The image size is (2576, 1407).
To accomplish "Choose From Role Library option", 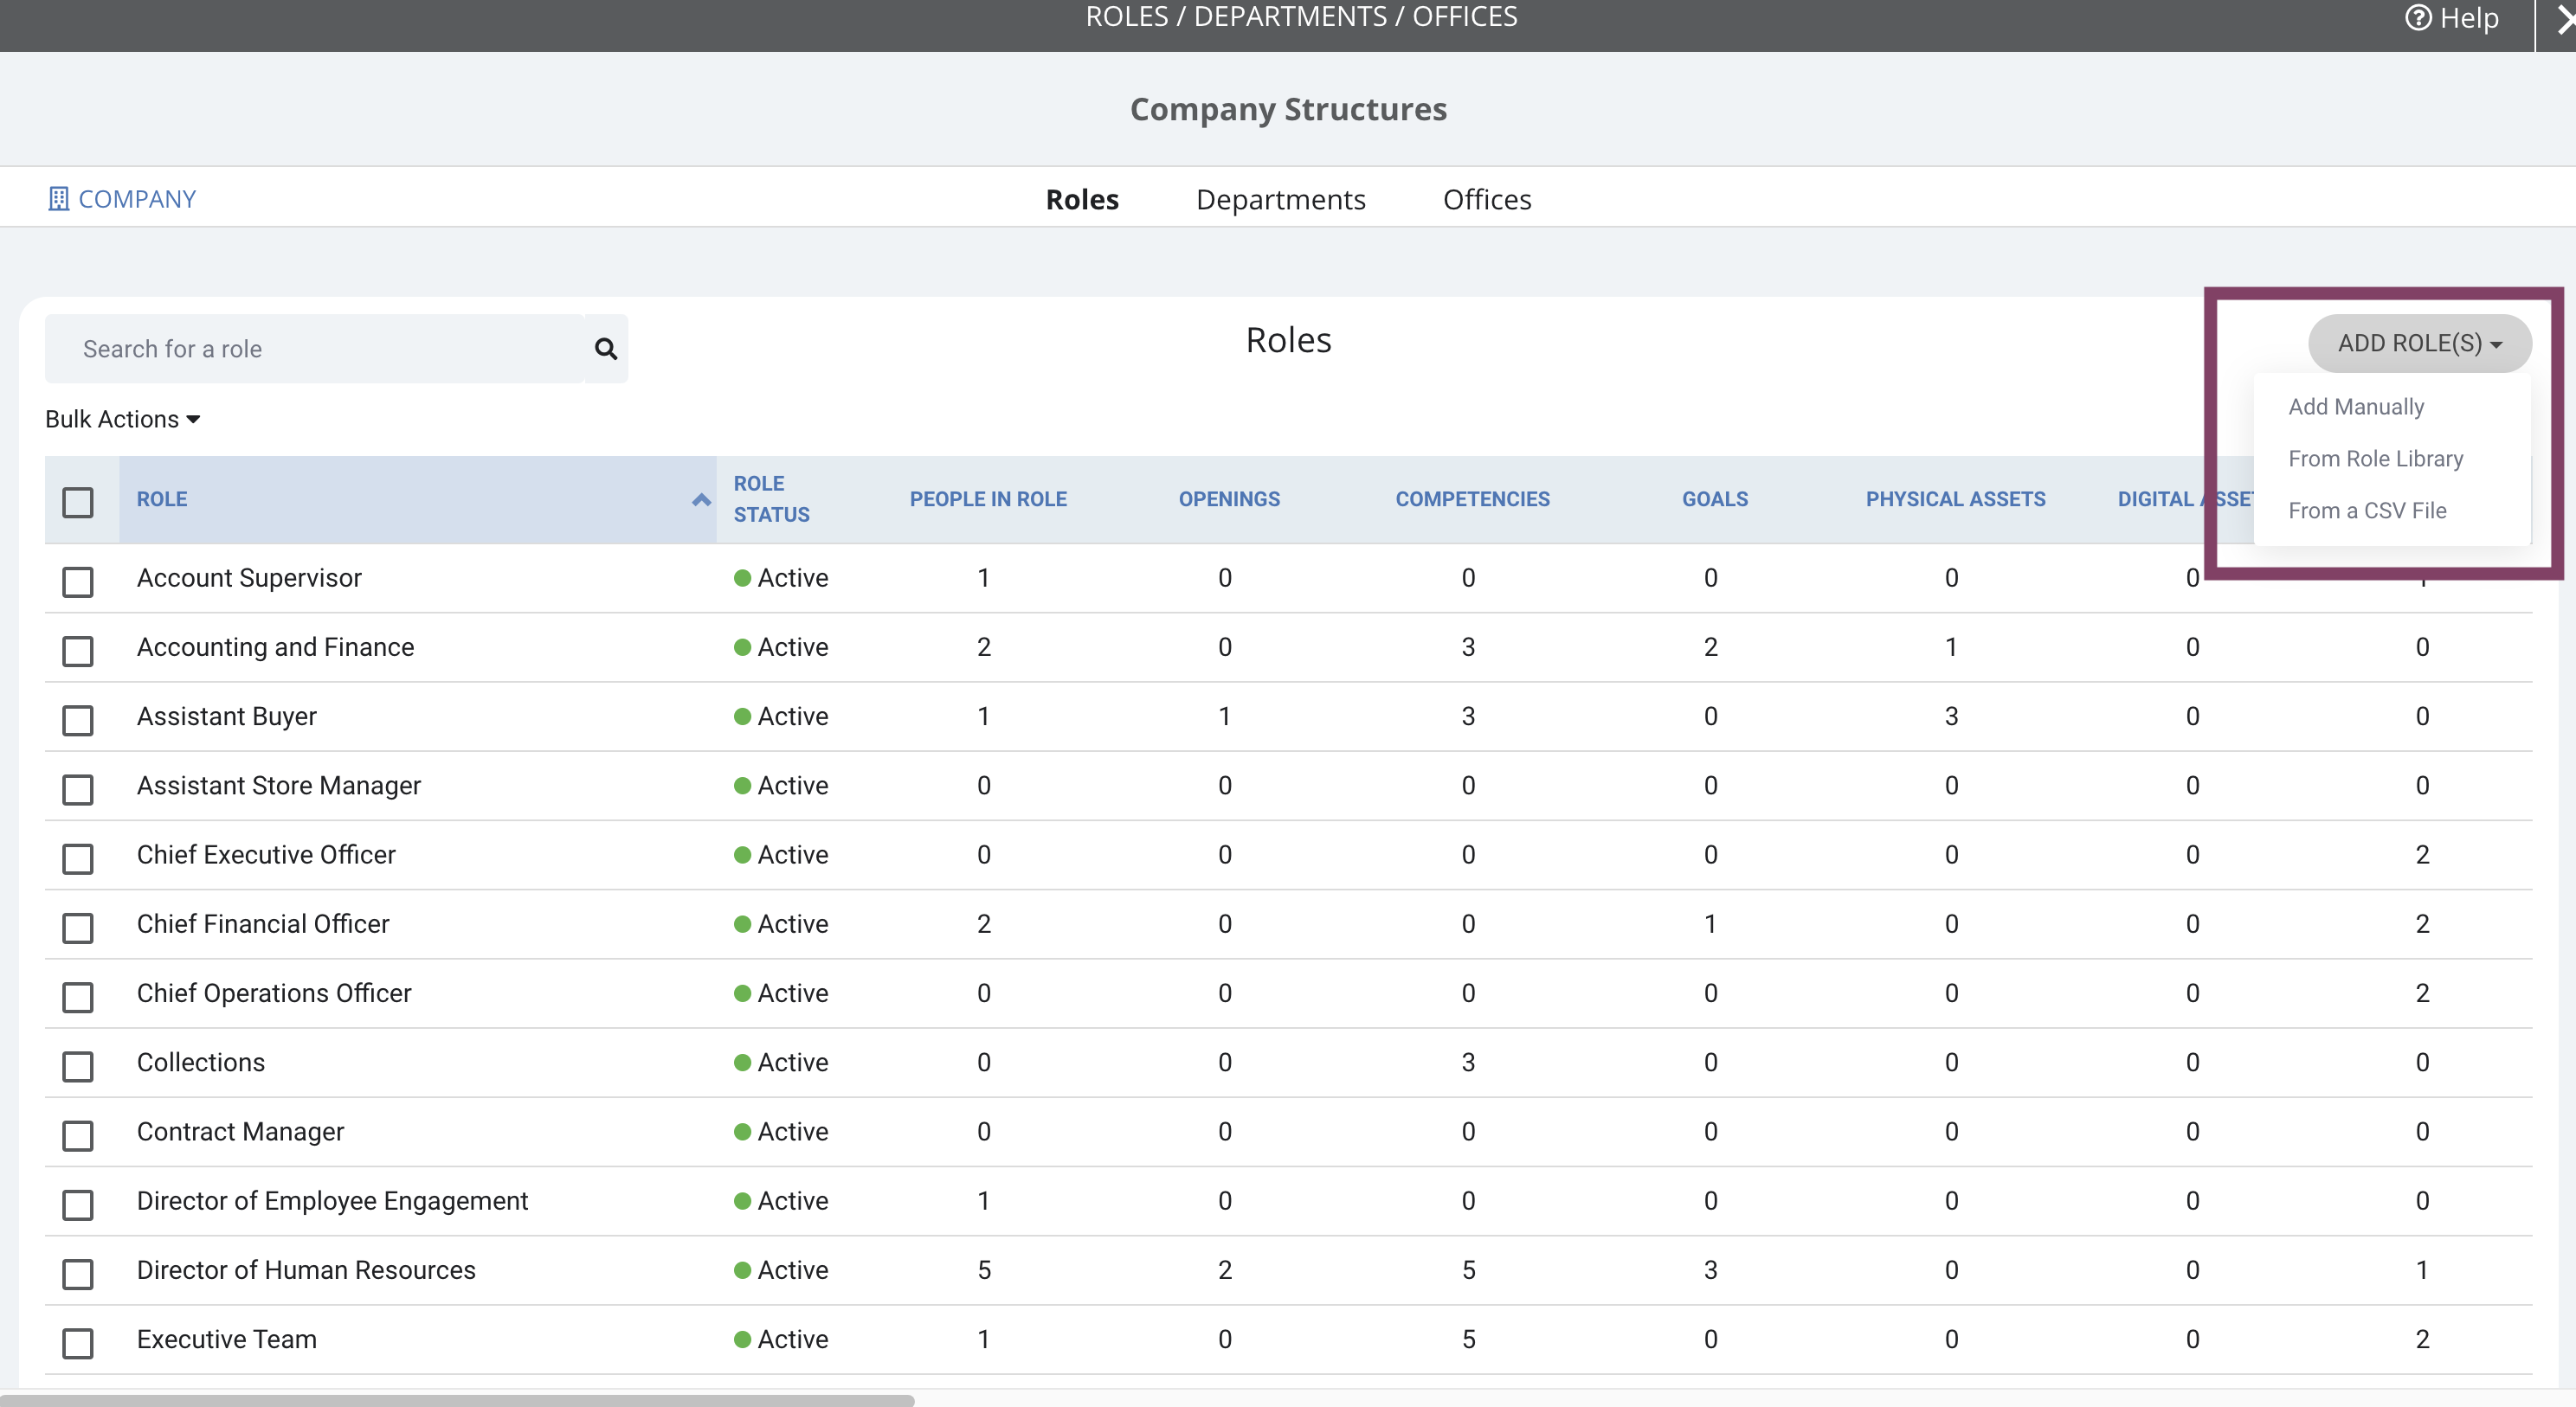I will point(2375,458).
